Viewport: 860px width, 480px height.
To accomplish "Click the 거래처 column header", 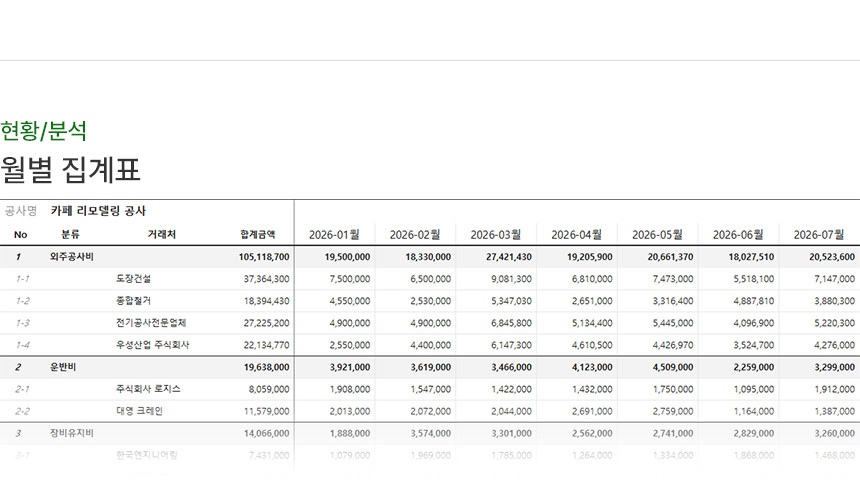I will pyautogui.click(x=161, y=235).
